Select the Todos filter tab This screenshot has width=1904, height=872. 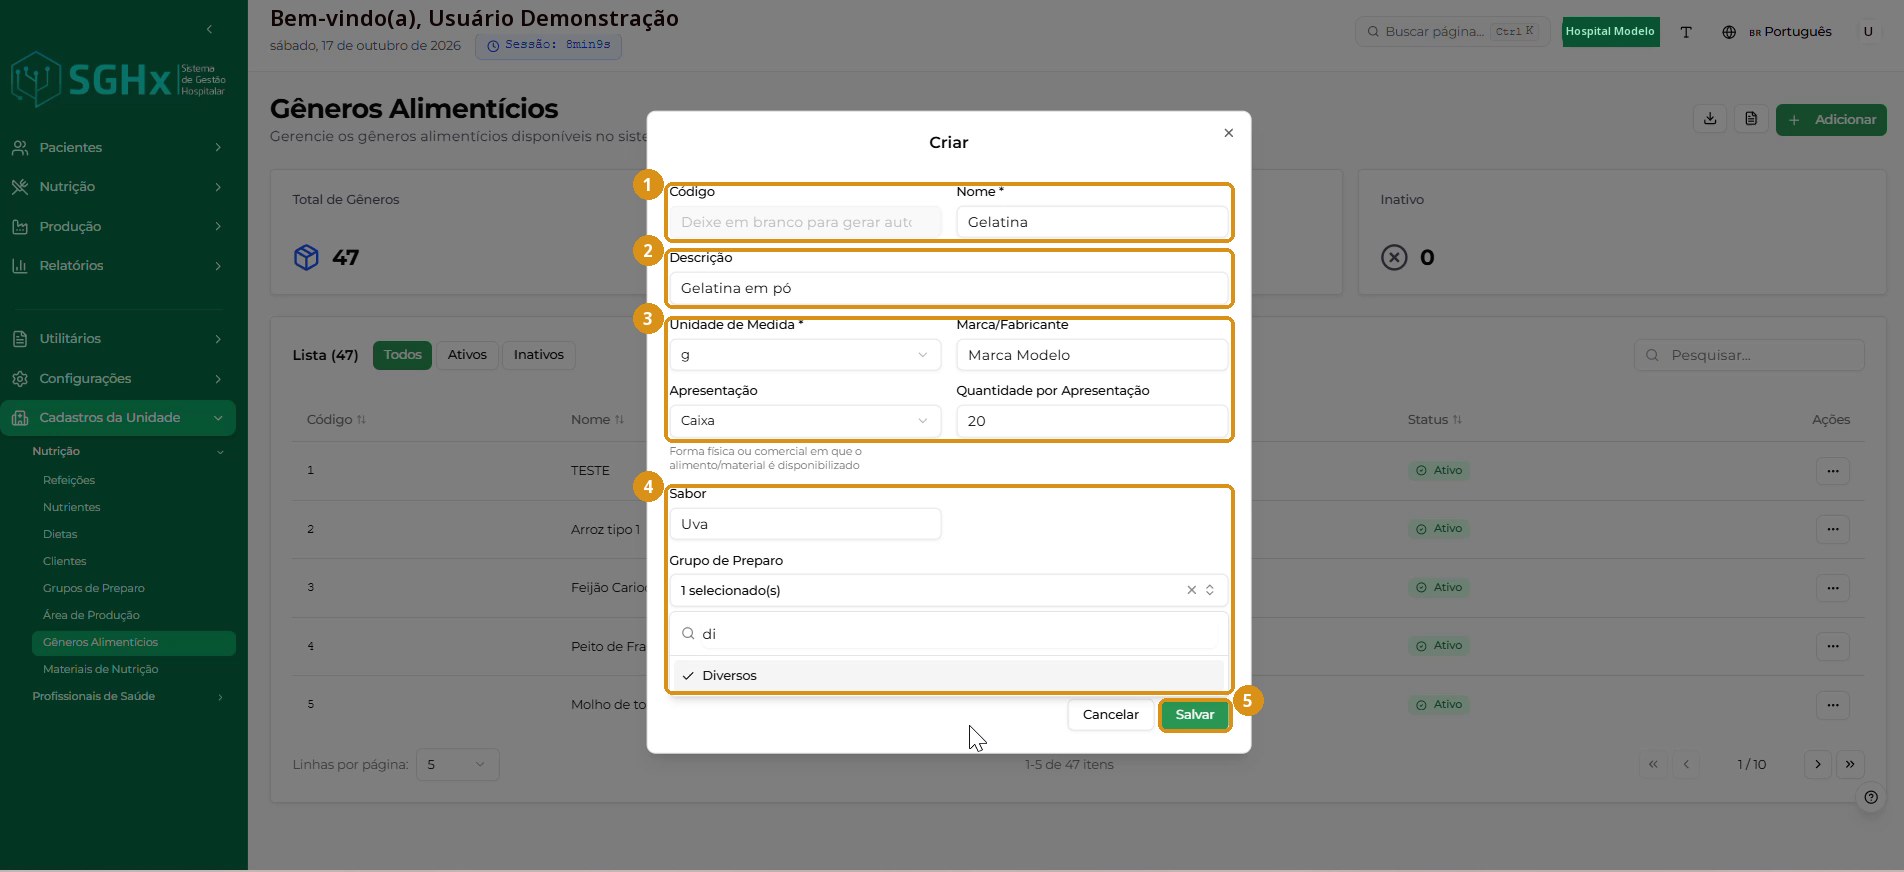tap(402, 355)
